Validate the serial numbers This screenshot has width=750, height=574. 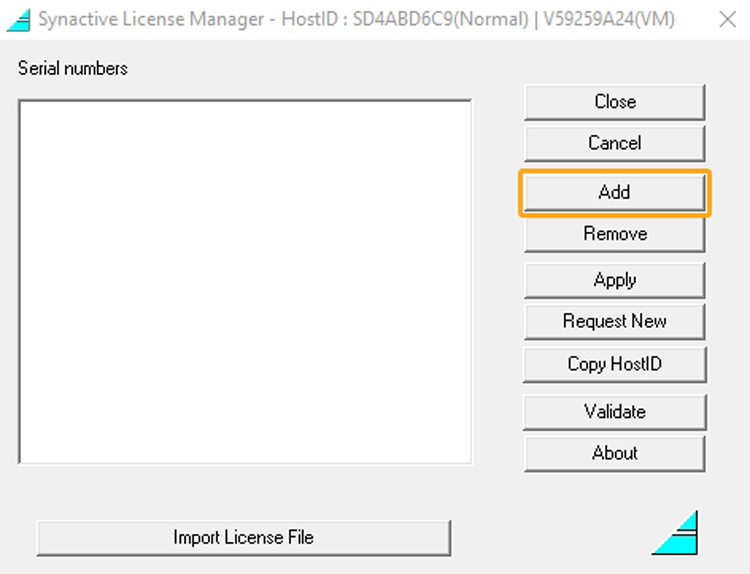[x=615, y=412]
